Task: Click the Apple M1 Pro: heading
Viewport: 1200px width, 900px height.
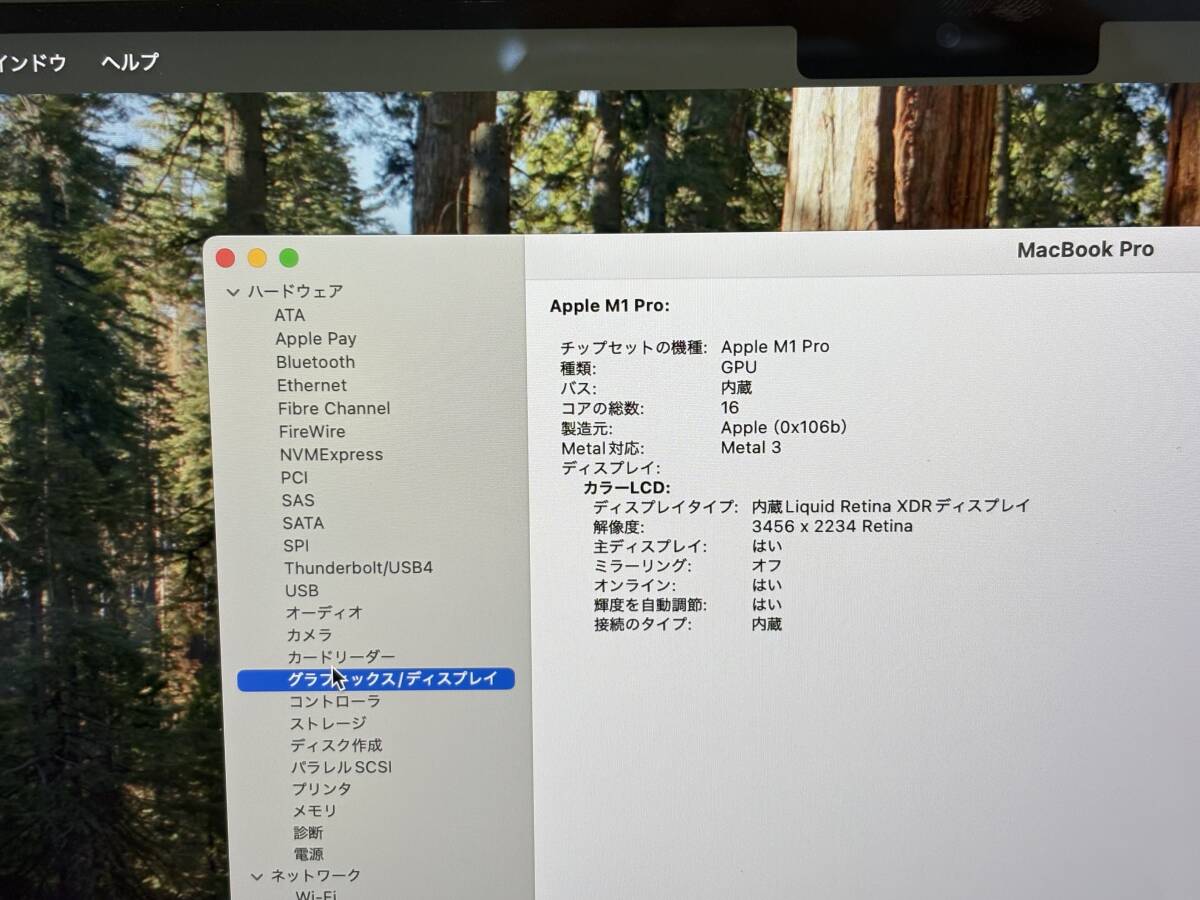Action: [x=610, y=306]
